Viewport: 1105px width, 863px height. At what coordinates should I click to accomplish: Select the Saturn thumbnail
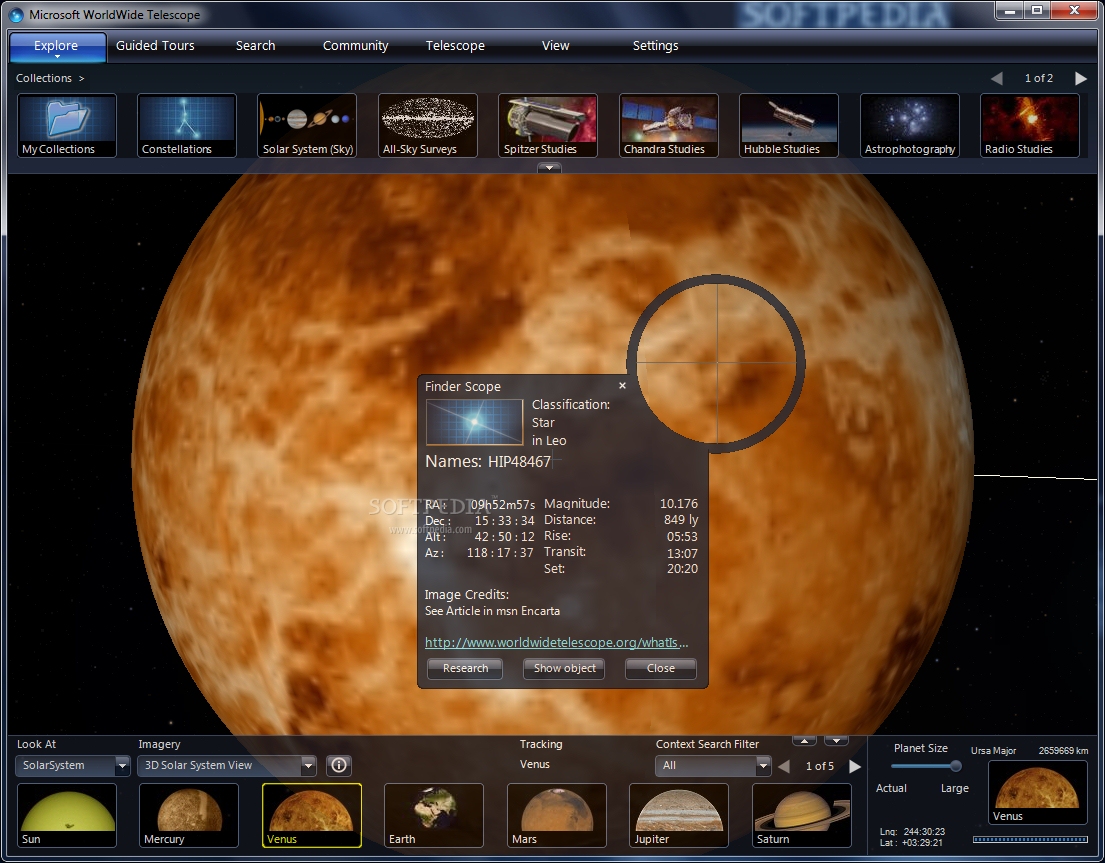(x=802, y=815)
